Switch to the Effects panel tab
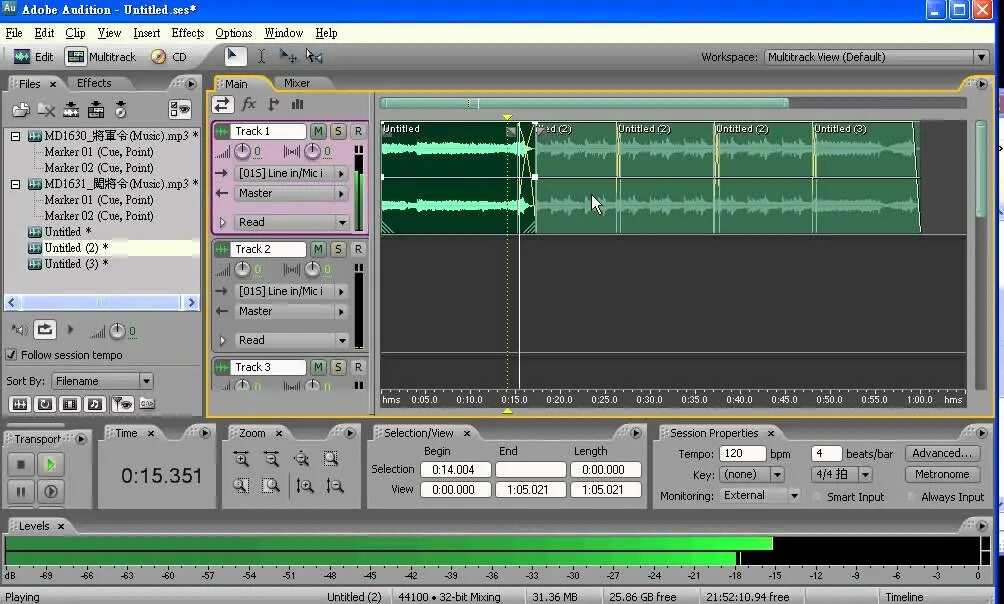This screenshot has height=604, width=1004. [94, 83]
